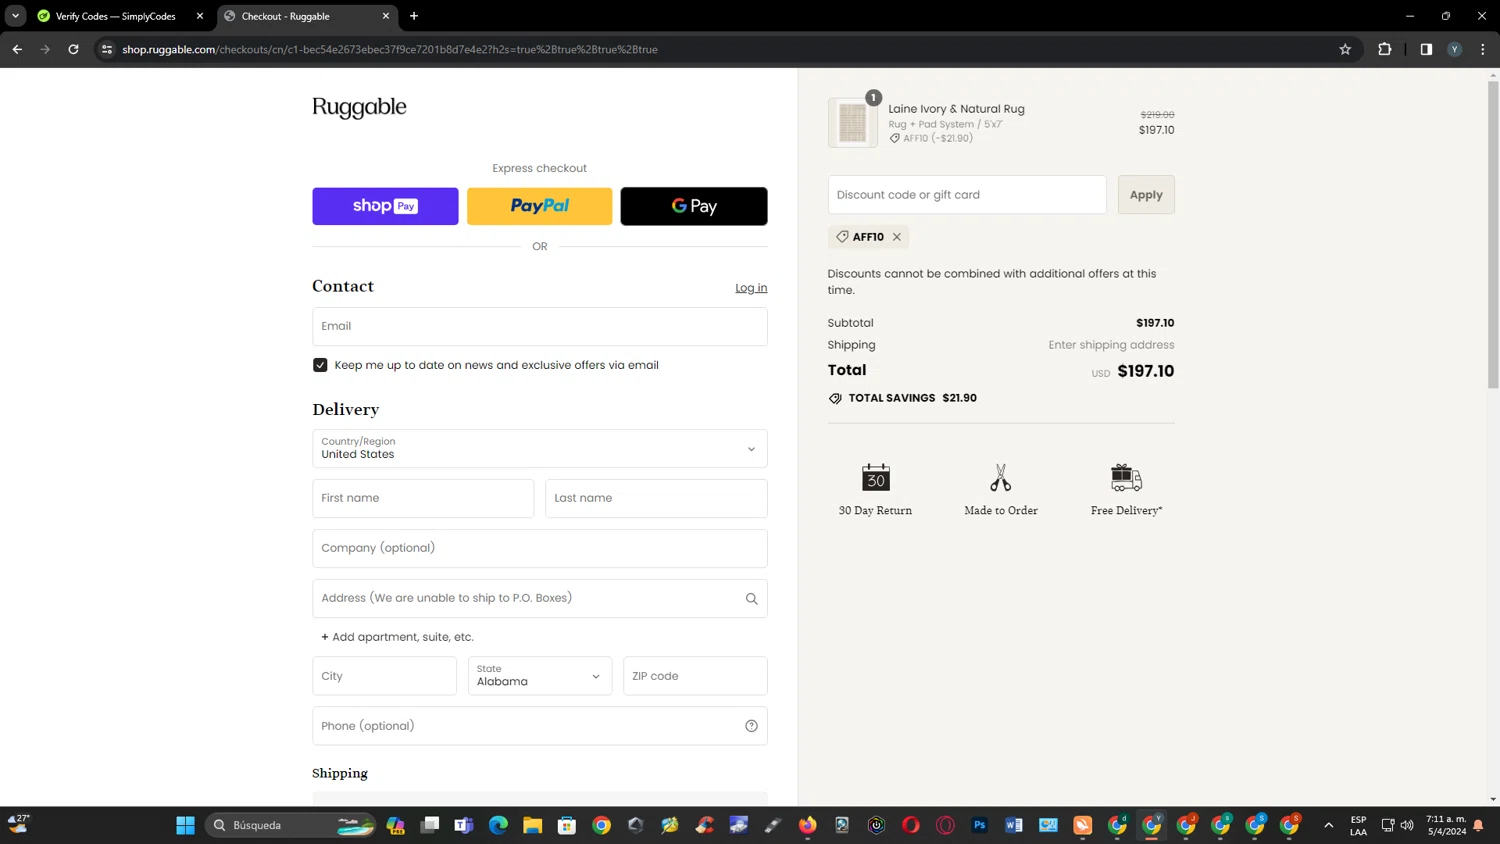The width and height of the screenshot is (1500, 844).
Task: Click the Made to Order scissors icon
Action: [x=1000, y=477]
